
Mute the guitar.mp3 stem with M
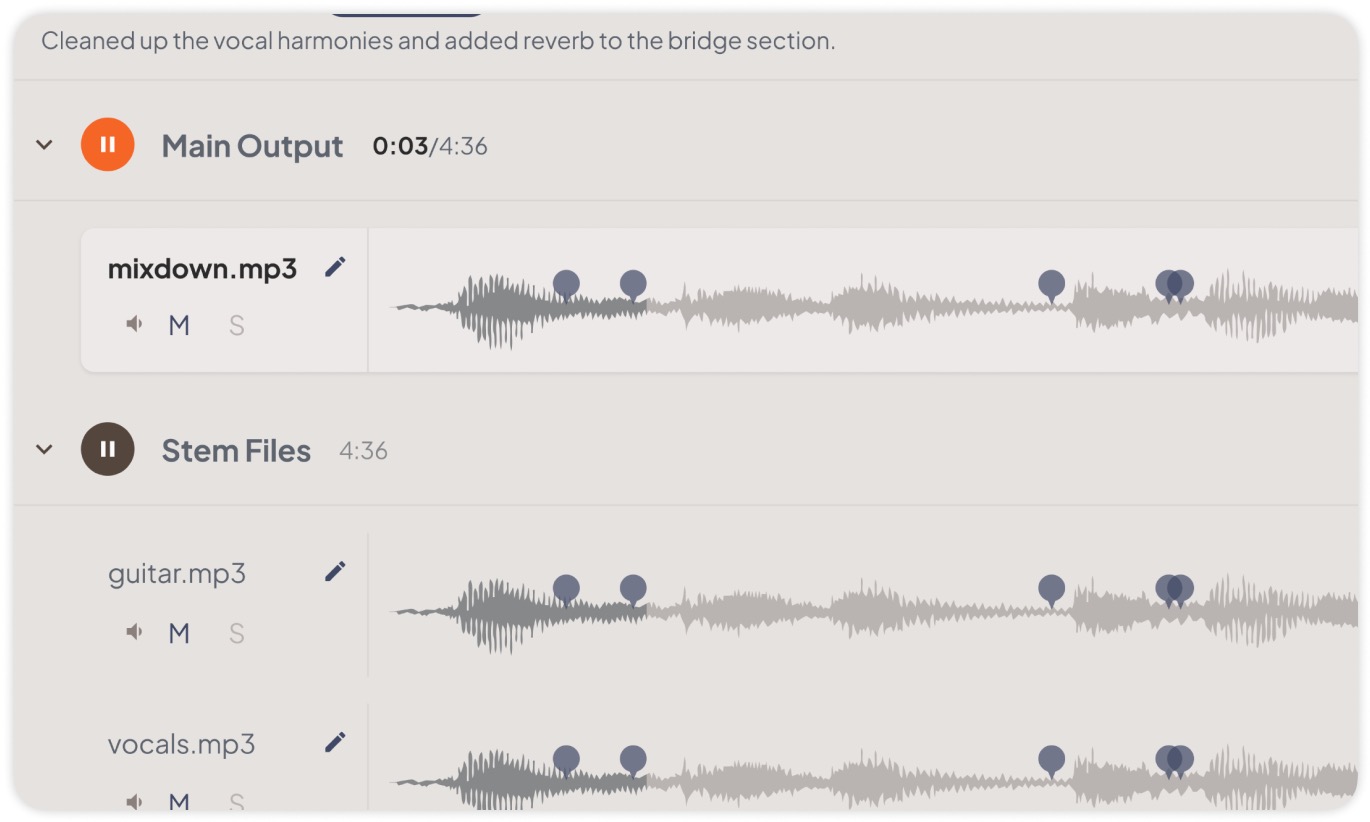[179, 633]
